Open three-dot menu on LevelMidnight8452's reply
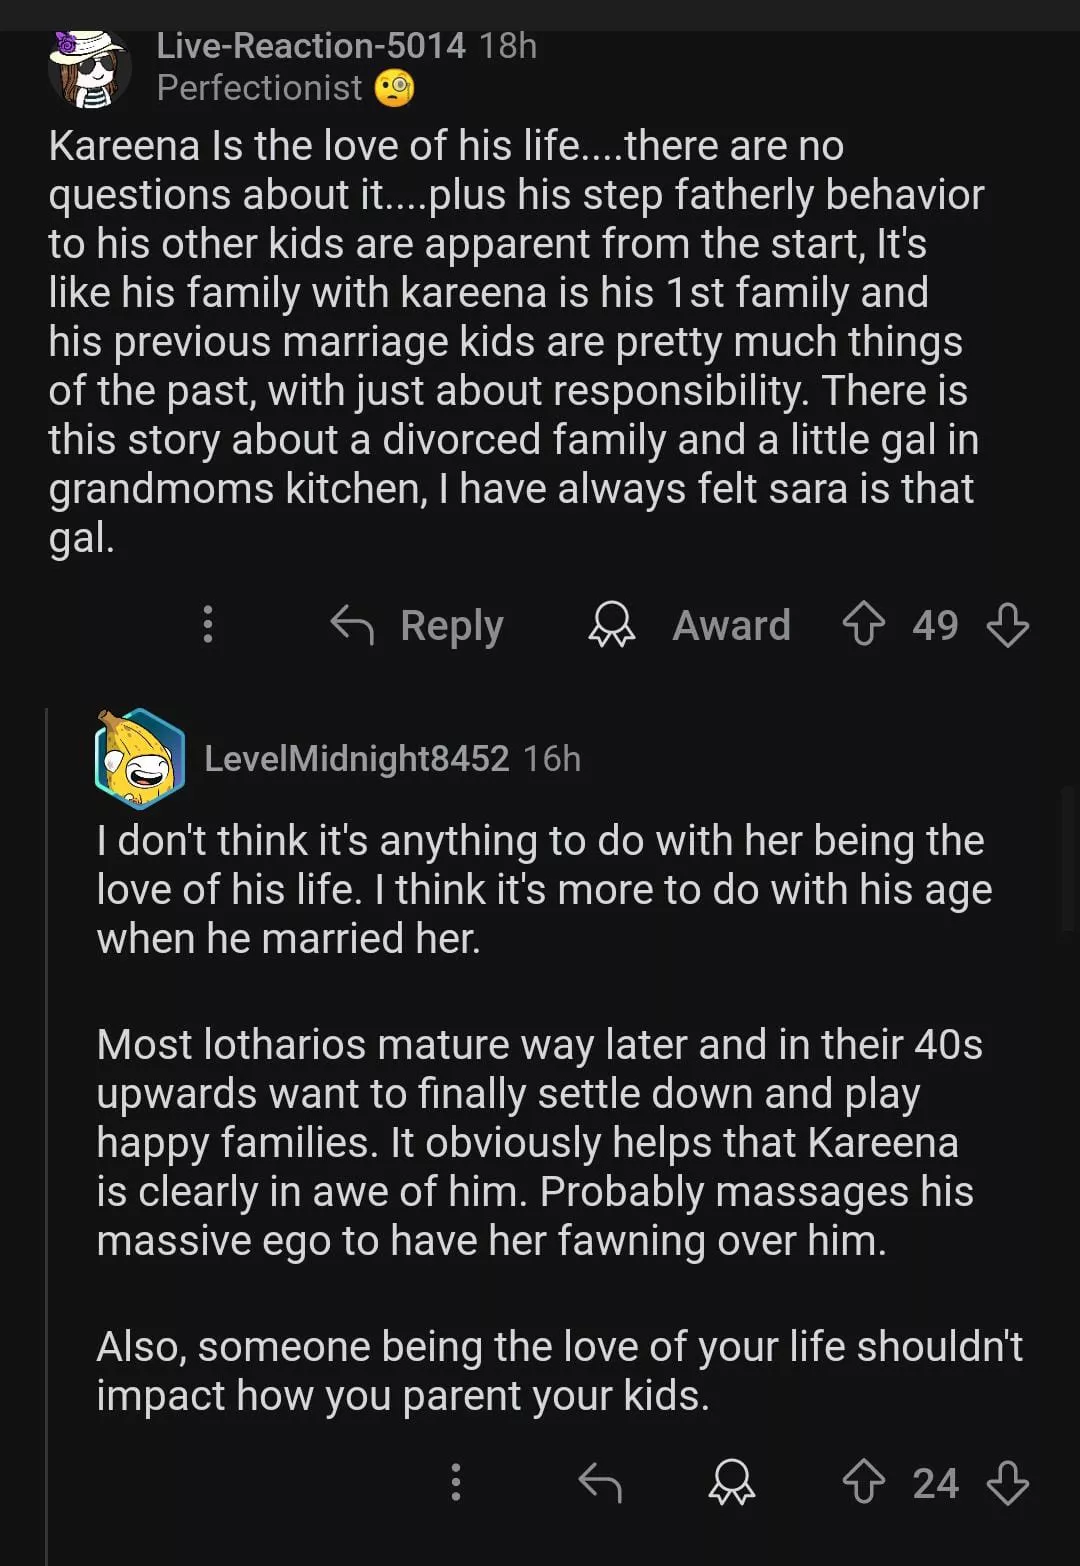 click(456, 1482)
